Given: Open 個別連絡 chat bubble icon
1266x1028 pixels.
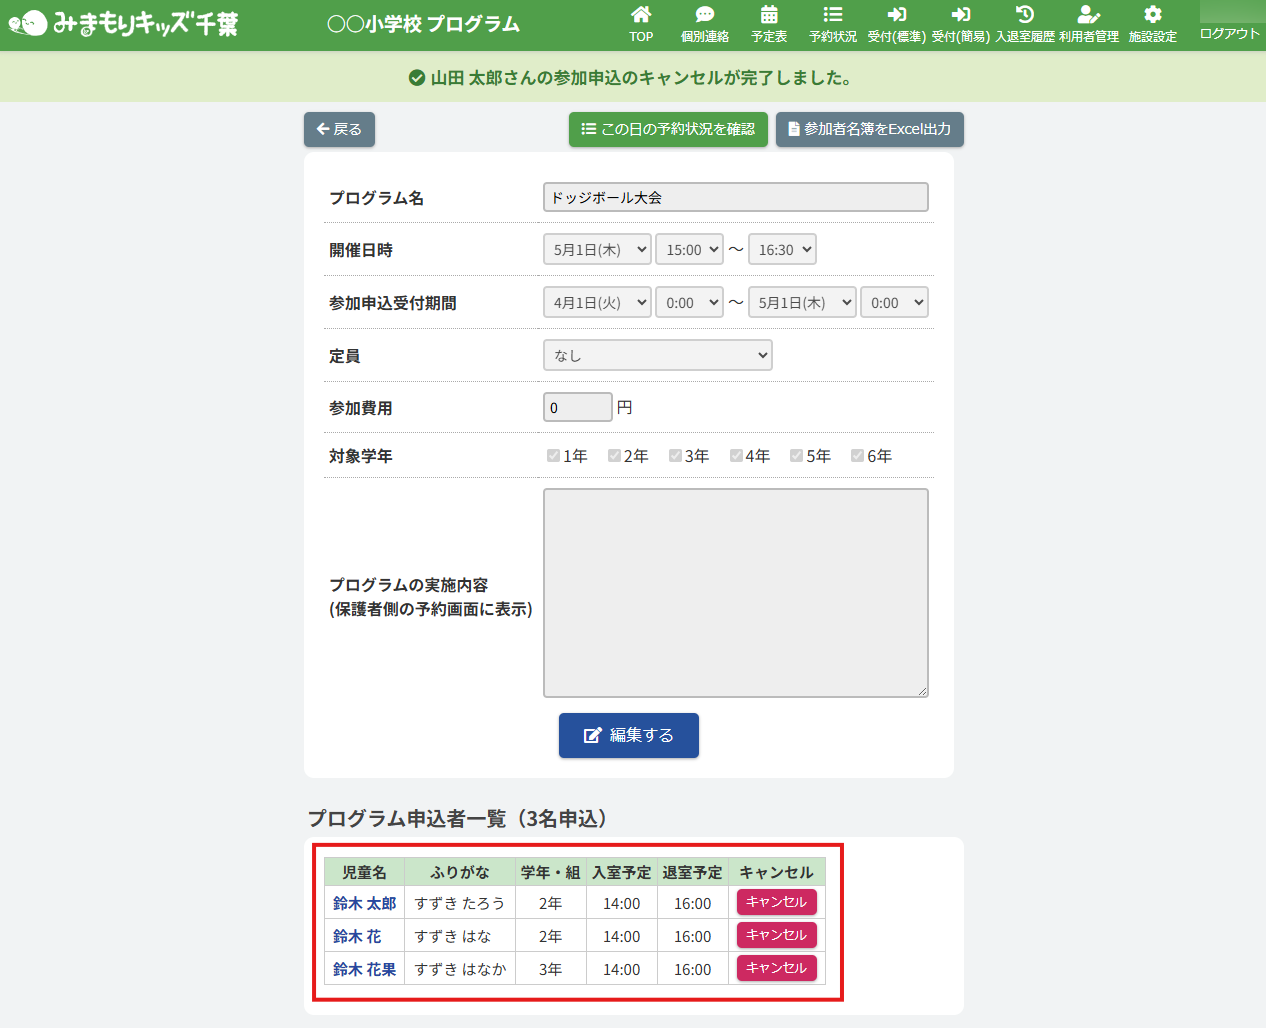Looking at the screenshot, I should click(x=705, y=16).
